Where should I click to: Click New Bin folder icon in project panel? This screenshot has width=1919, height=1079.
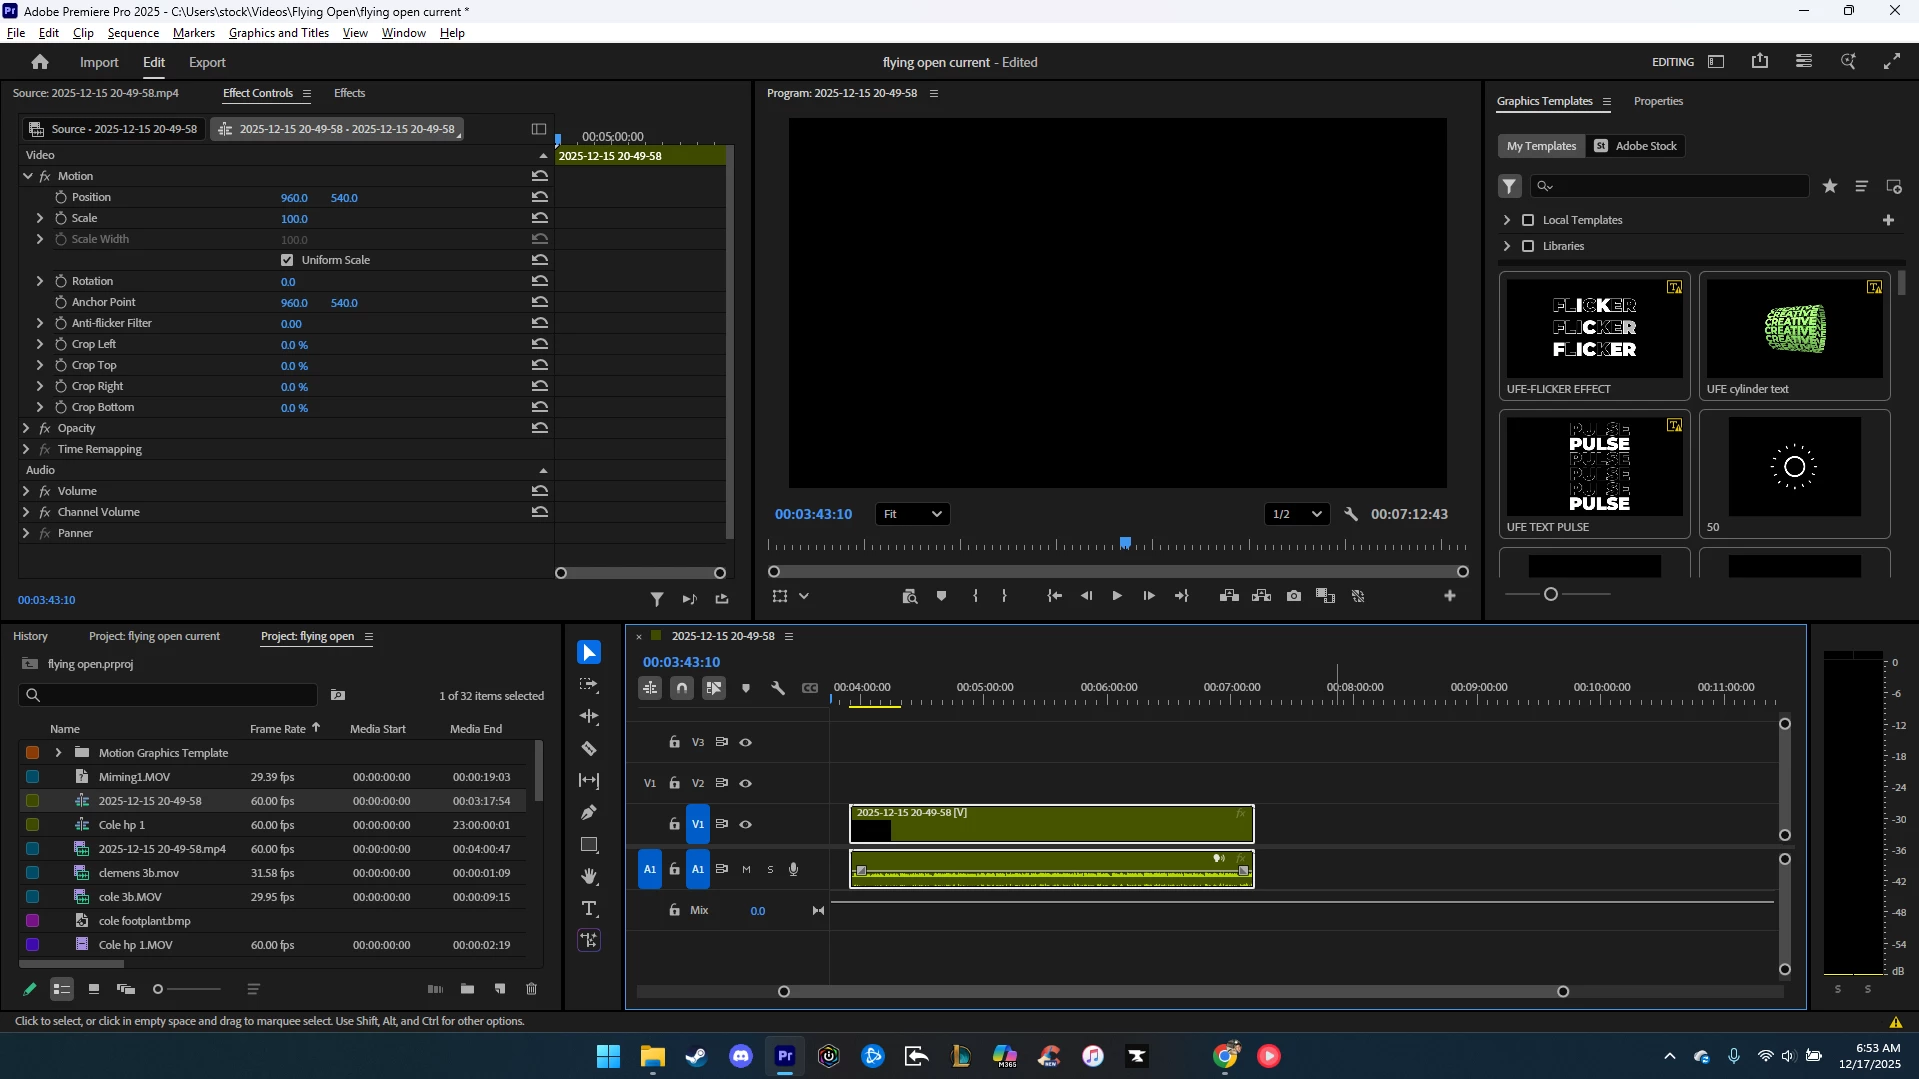click(467, 989)
